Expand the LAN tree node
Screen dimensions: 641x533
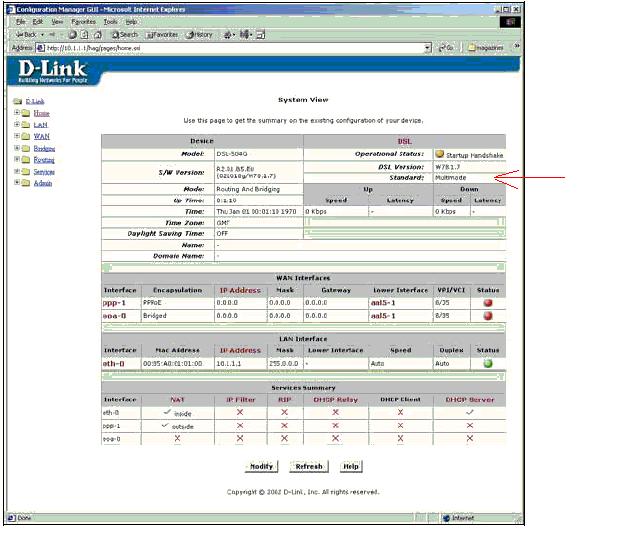(x=17, y=124)
